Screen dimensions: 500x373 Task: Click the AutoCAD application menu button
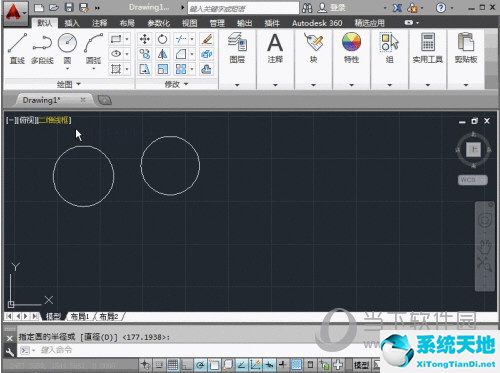coord(15,13)
